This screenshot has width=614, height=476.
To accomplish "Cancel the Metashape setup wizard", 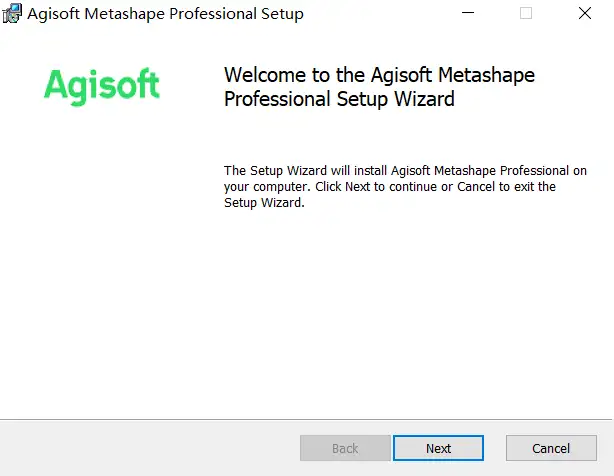I will (551, 448).
